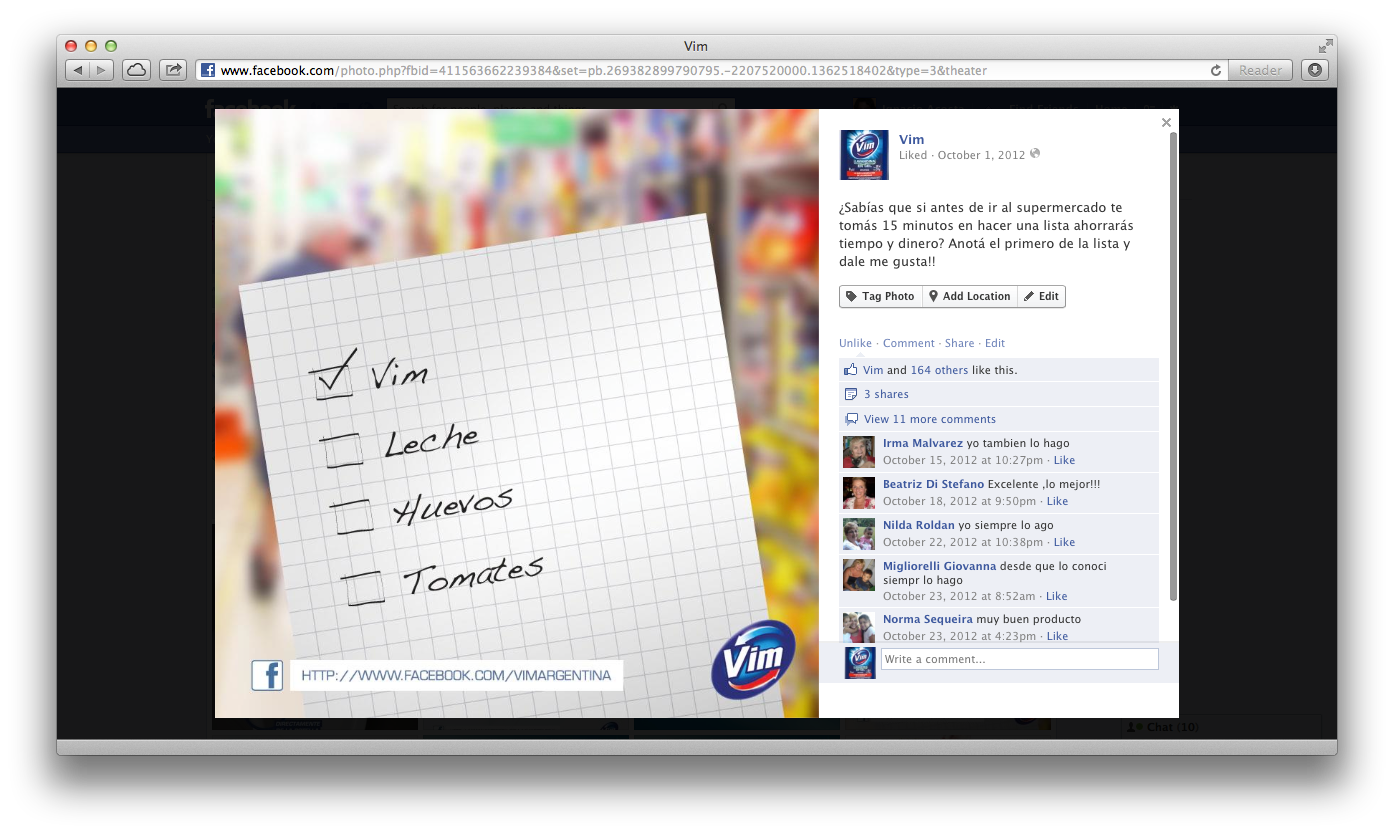
Task: Click the shares icon next to 3 shares
Action: 851,394
